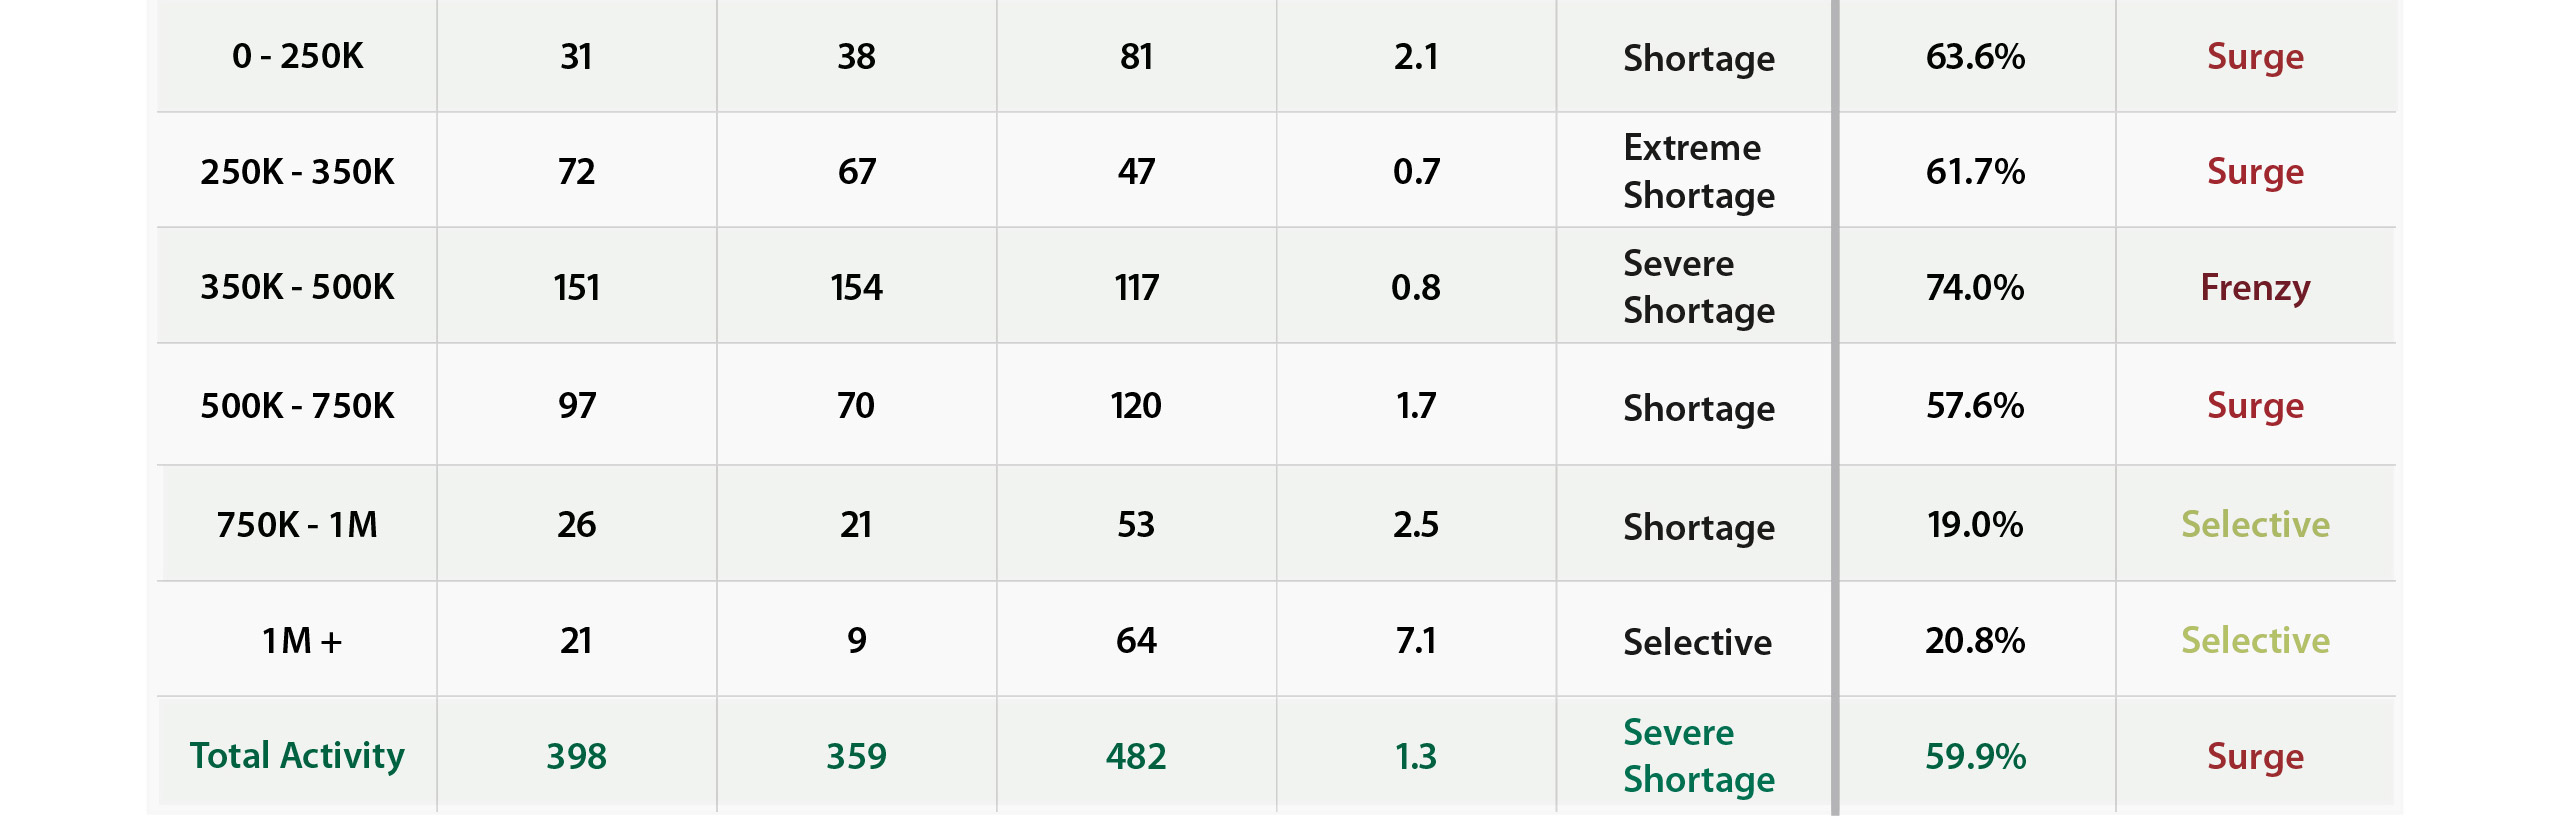Select the value 154 in 350K - 500K row
This screenshot has width=2550, height=816.
coord(856,287)
